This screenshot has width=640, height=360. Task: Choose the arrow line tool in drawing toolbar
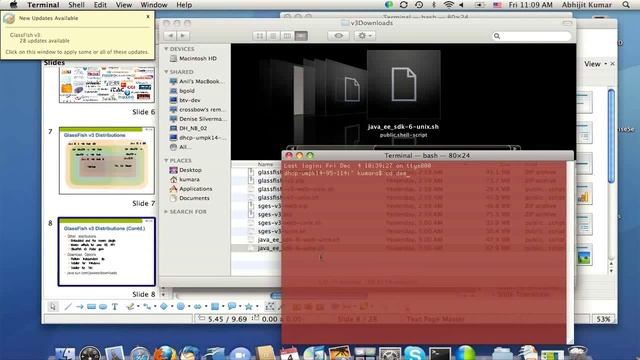pyautogui.click(x=80, y=306)
